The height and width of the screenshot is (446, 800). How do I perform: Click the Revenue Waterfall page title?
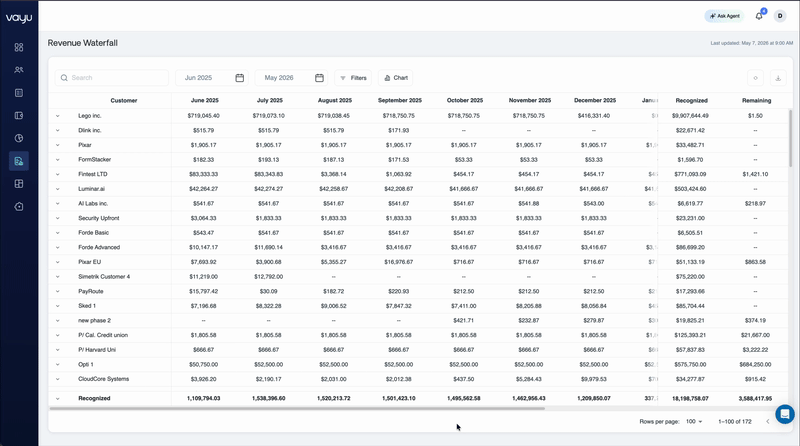tap(83, 43)
